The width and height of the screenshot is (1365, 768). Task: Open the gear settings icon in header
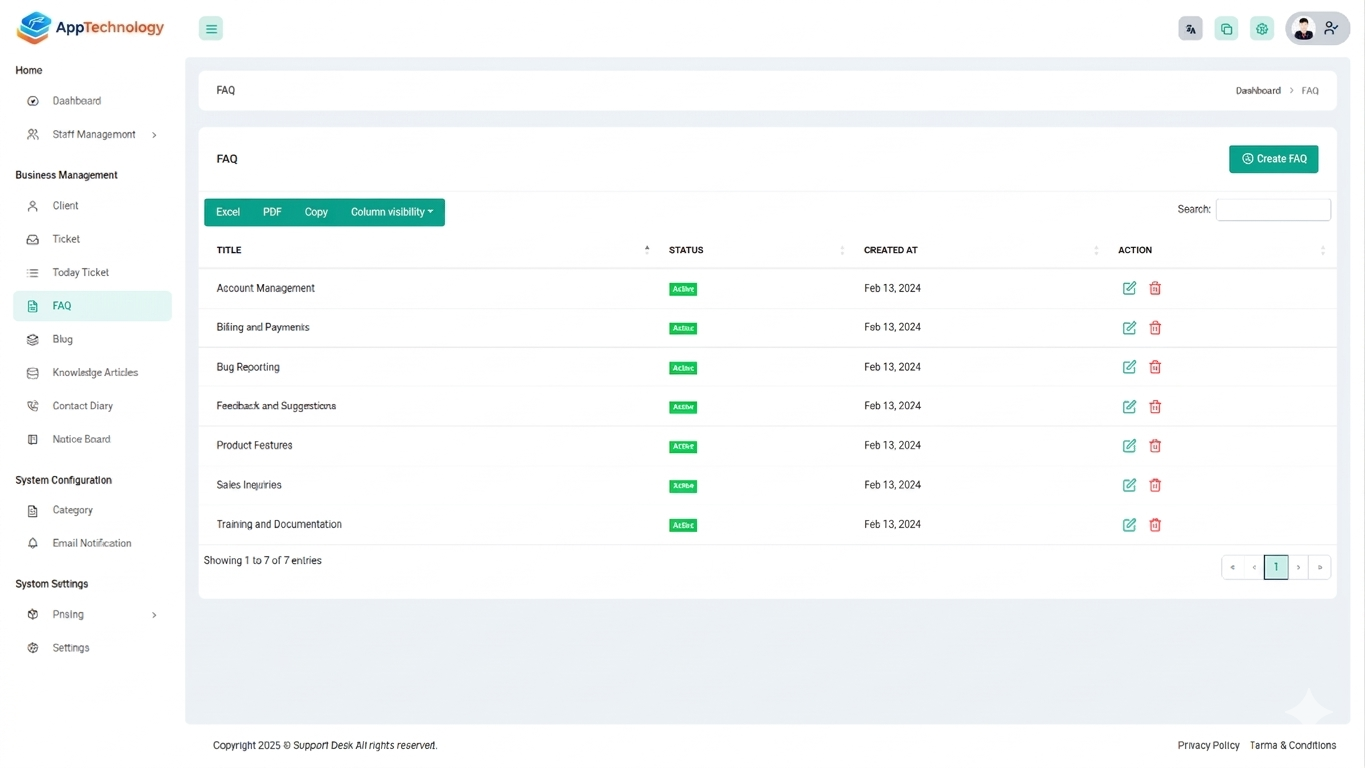[x=1262, y=29]
